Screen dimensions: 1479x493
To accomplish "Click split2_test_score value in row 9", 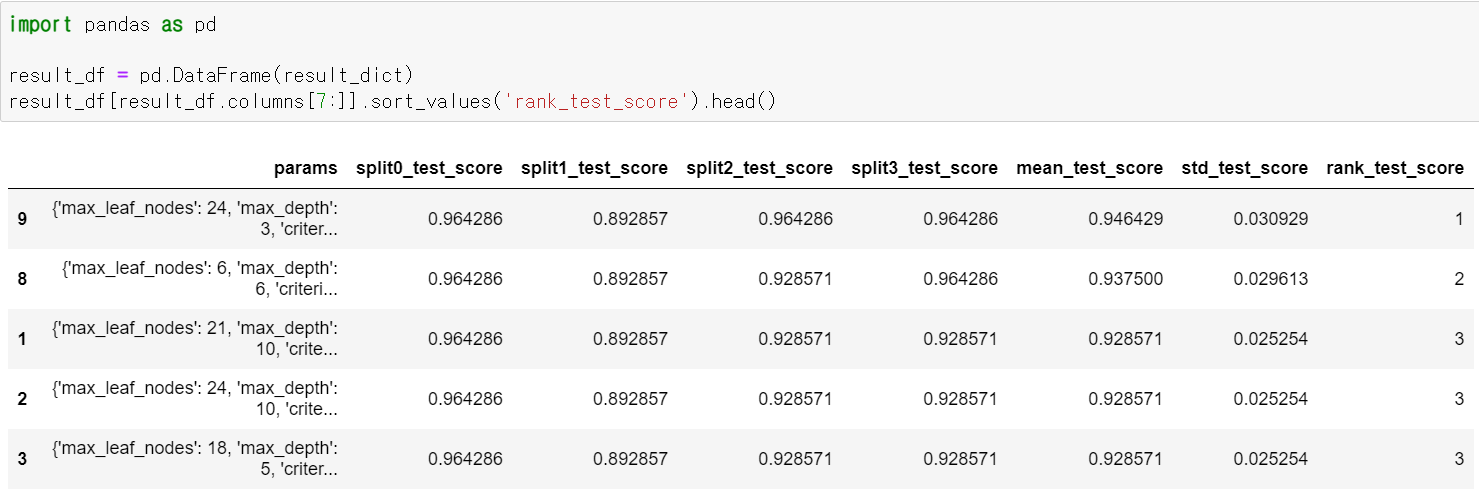I will [x=795, y=218].
